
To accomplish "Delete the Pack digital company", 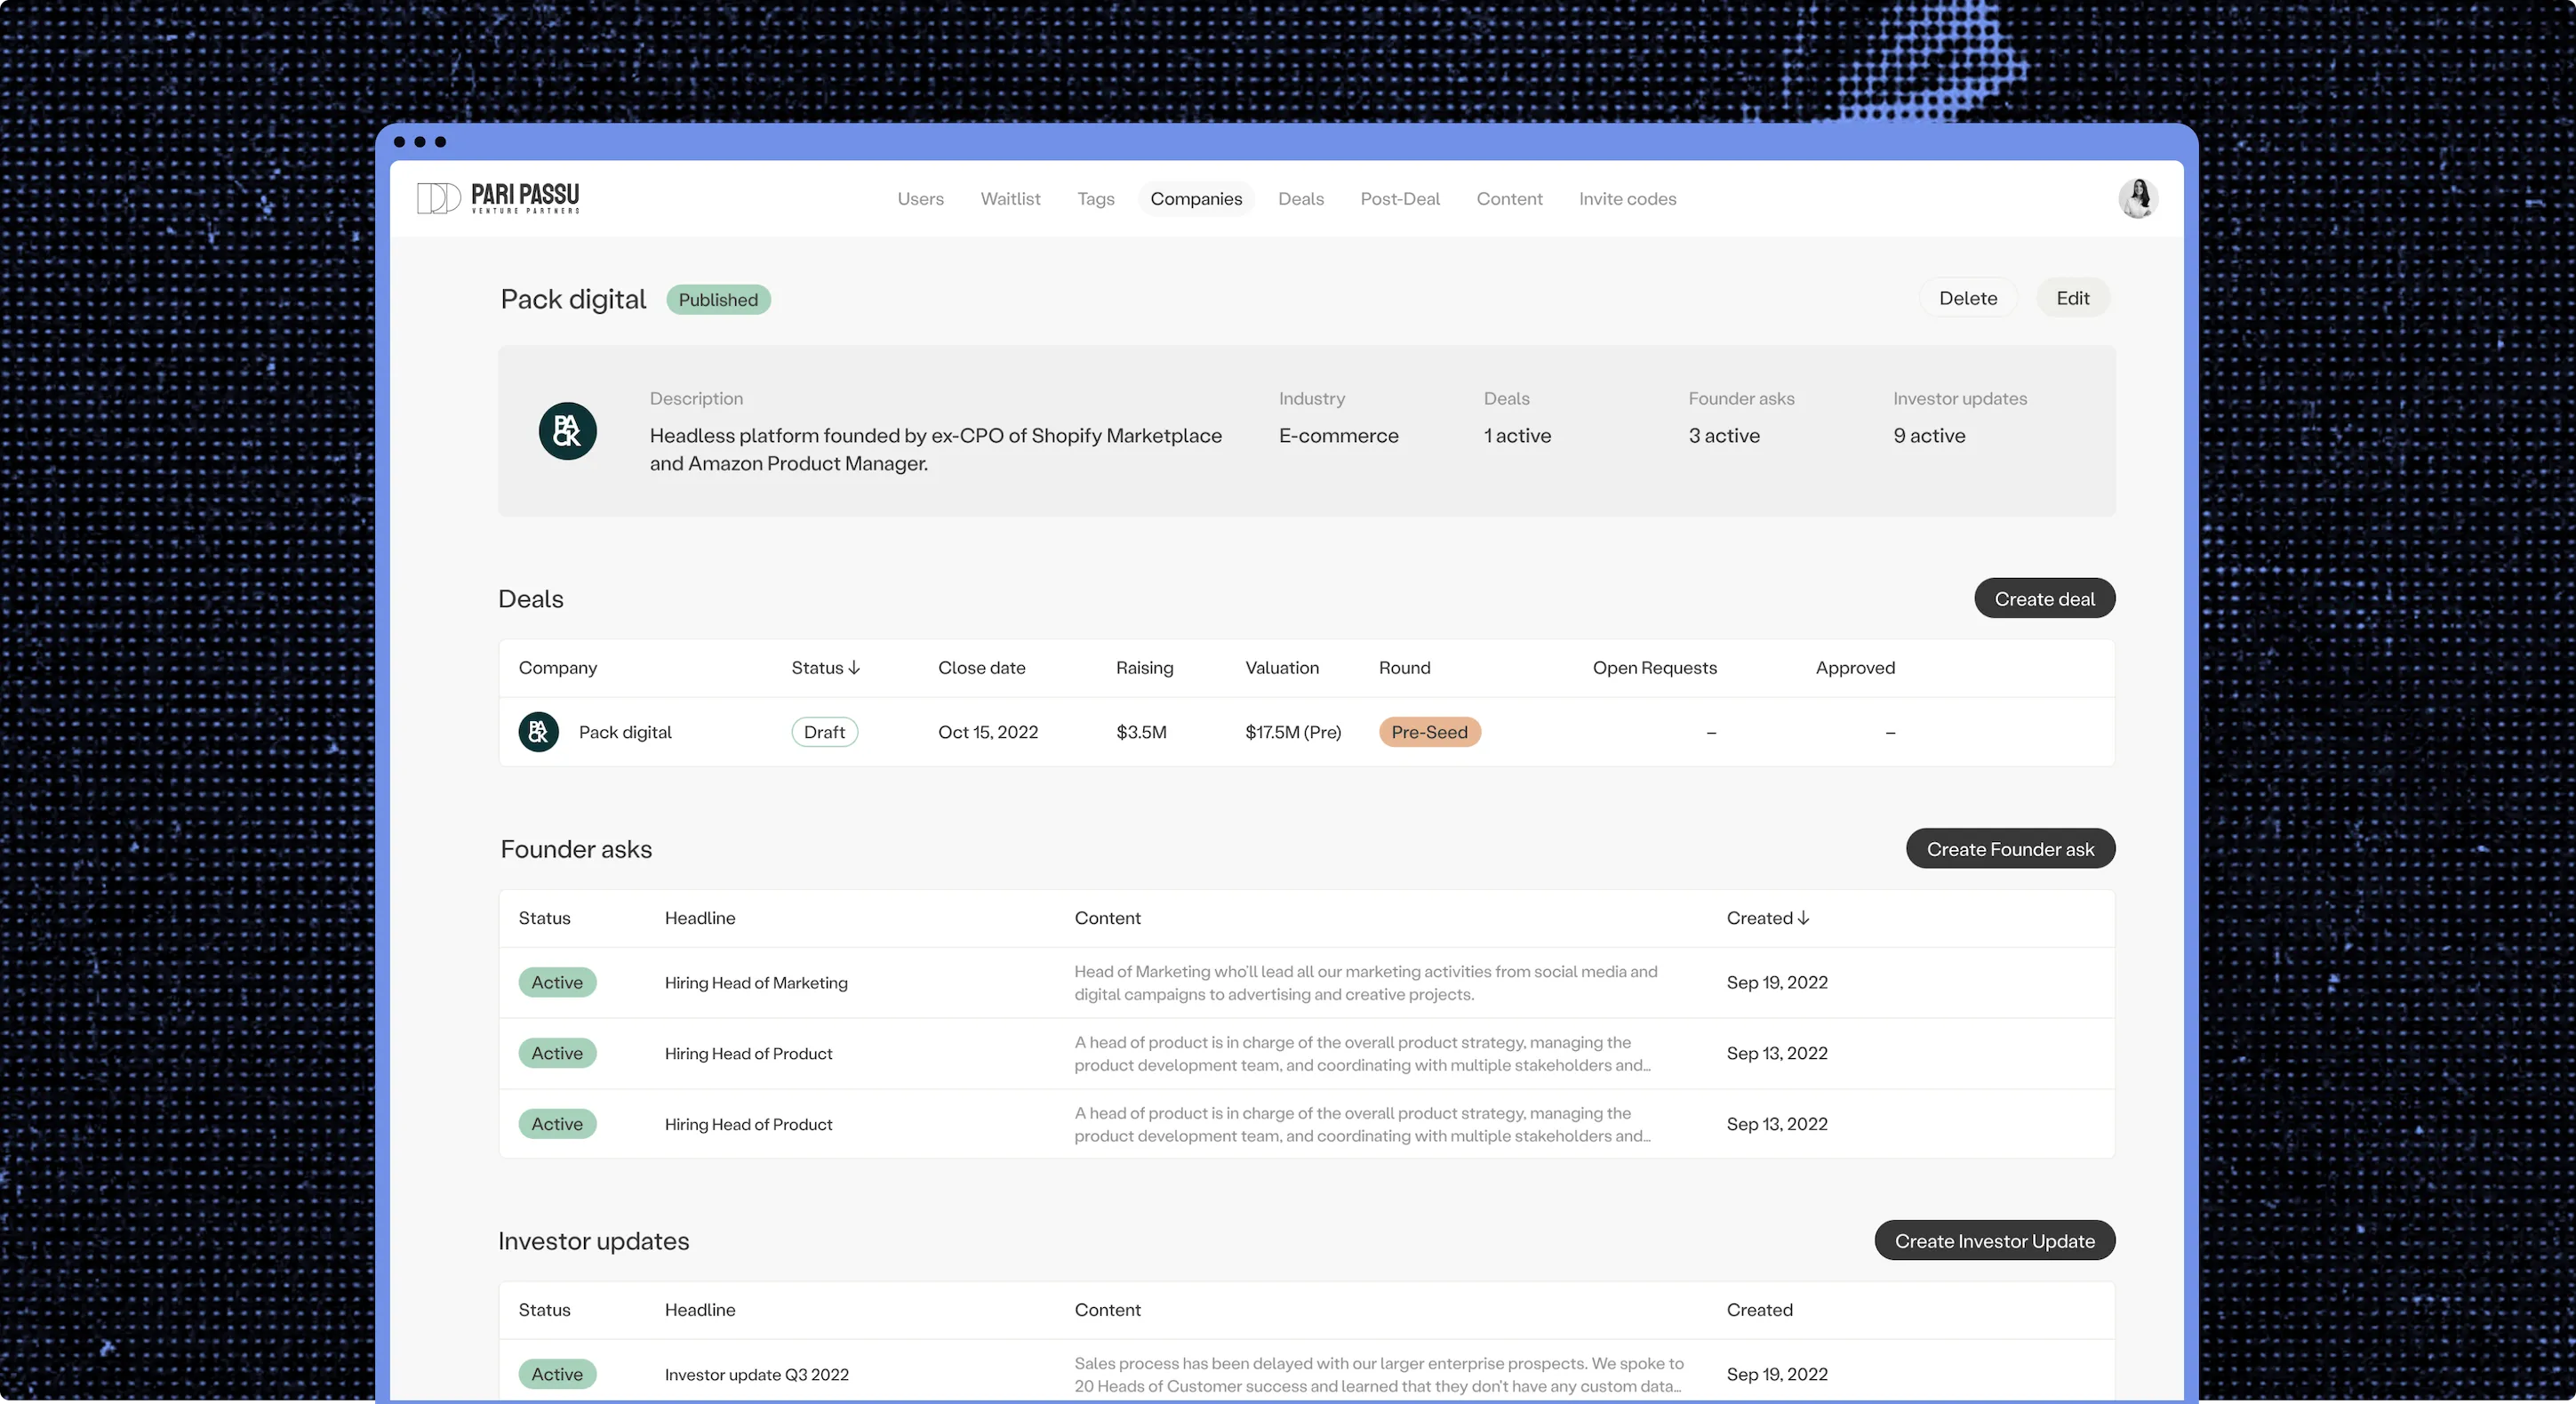I will click(1967, 298).
